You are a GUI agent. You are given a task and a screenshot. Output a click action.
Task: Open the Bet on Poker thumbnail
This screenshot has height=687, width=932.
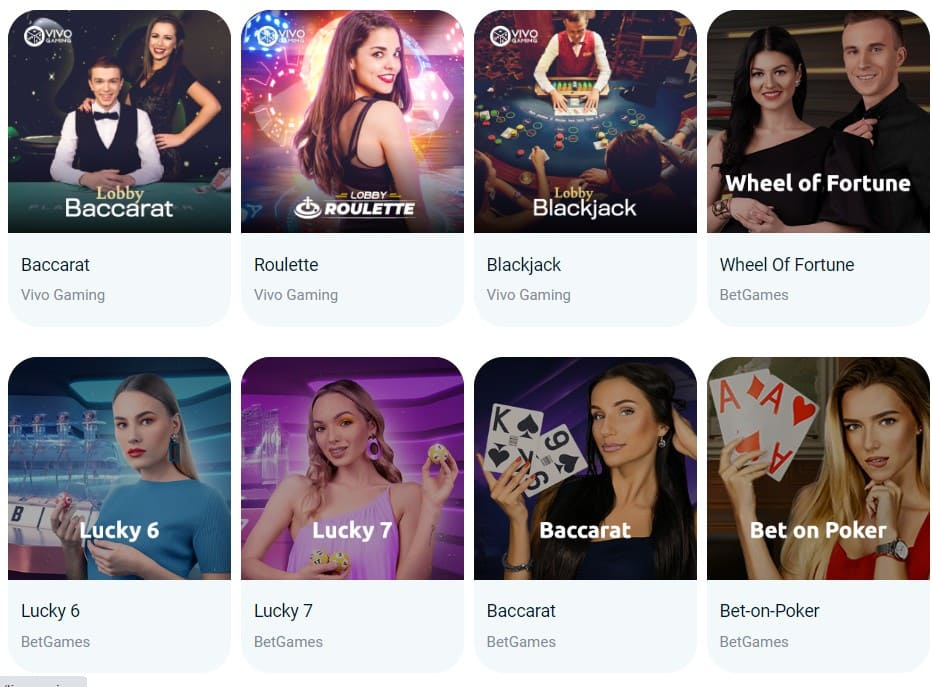point(818,468)
